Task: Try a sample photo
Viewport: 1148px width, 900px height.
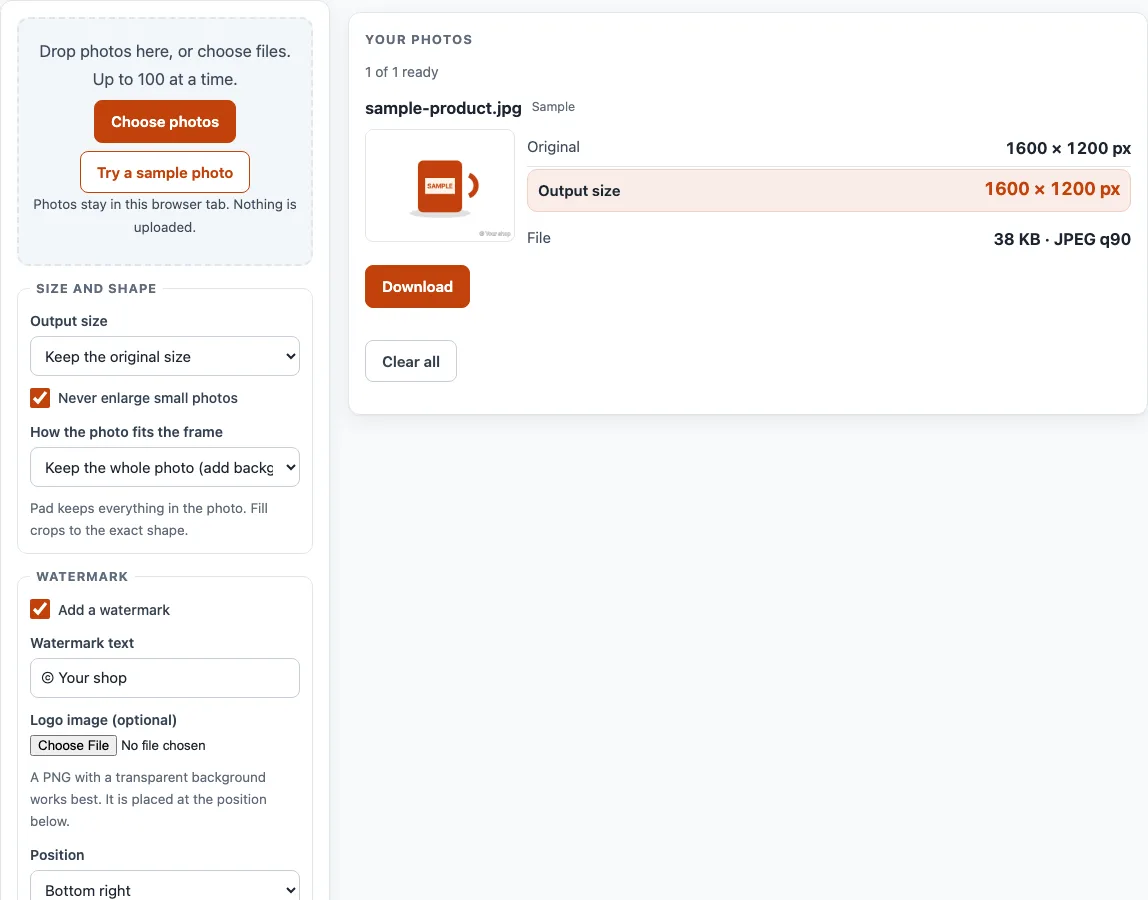Action: pyautogui.click(x=165, y=172)
